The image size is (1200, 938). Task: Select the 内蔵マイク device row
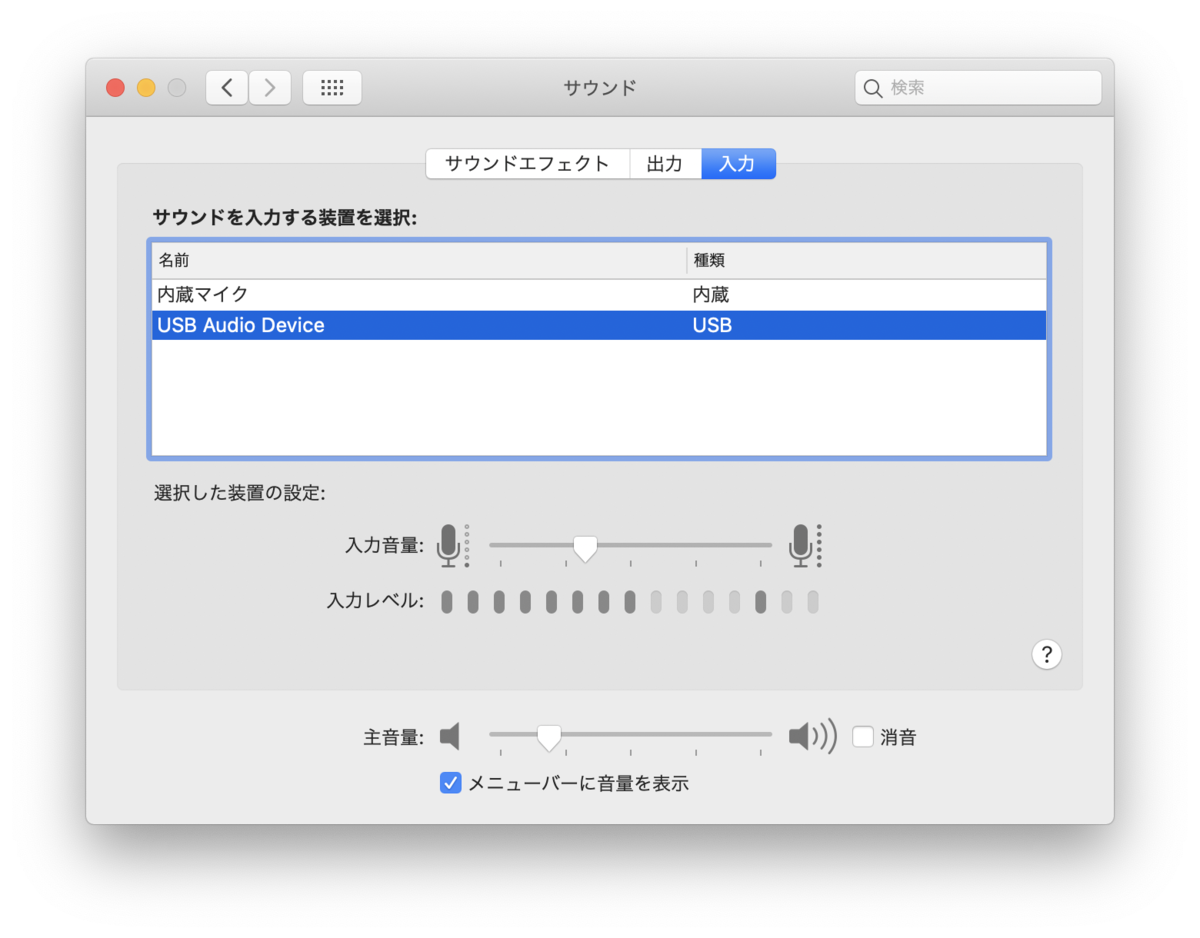tap(599, 295)
